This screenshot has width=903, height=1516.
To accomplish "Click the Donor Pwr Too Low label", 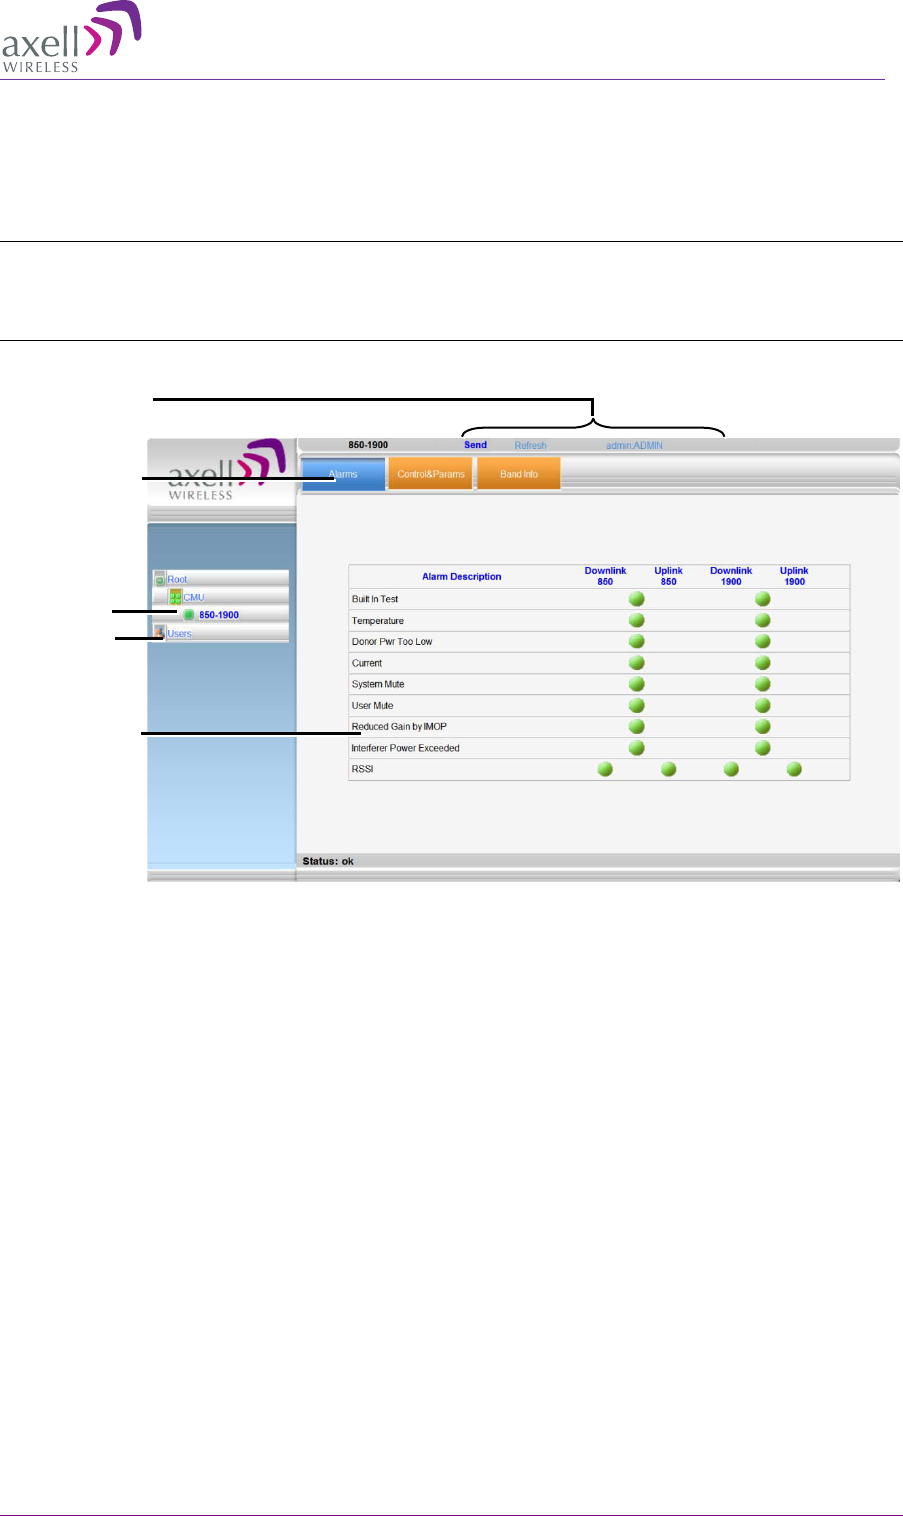I will 392,642.
